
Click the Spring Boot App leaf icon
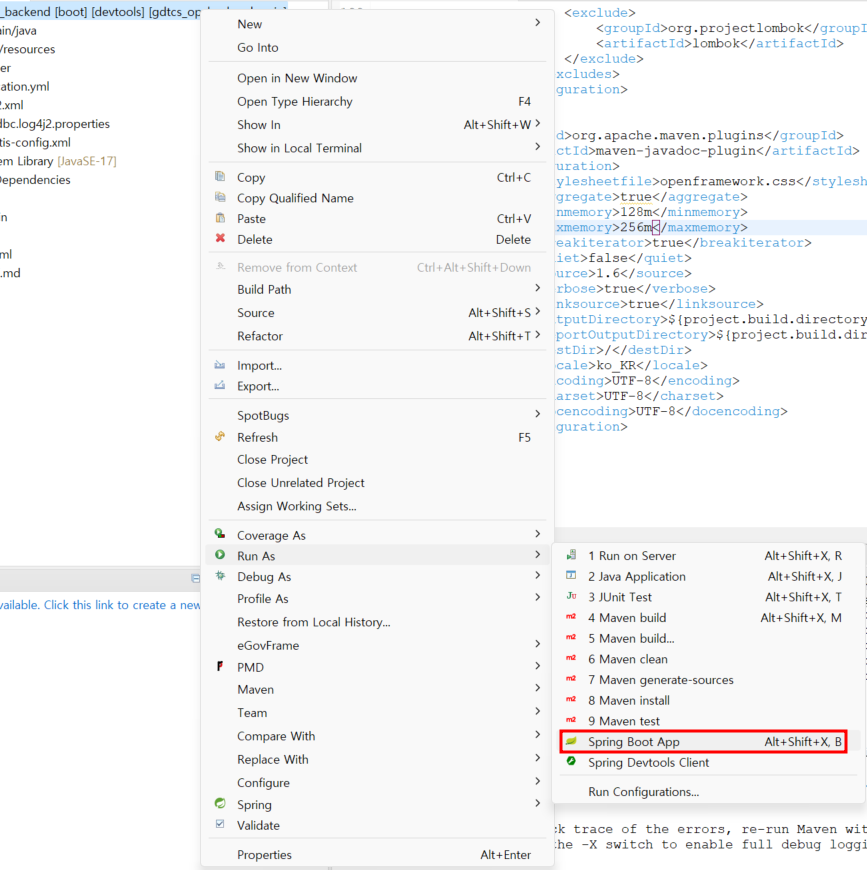pos(571,741)
